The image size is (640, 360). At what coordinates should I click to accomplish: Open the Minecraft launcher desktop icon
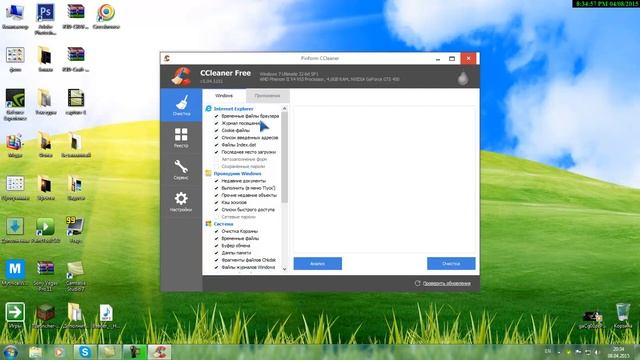coord(45,316)
